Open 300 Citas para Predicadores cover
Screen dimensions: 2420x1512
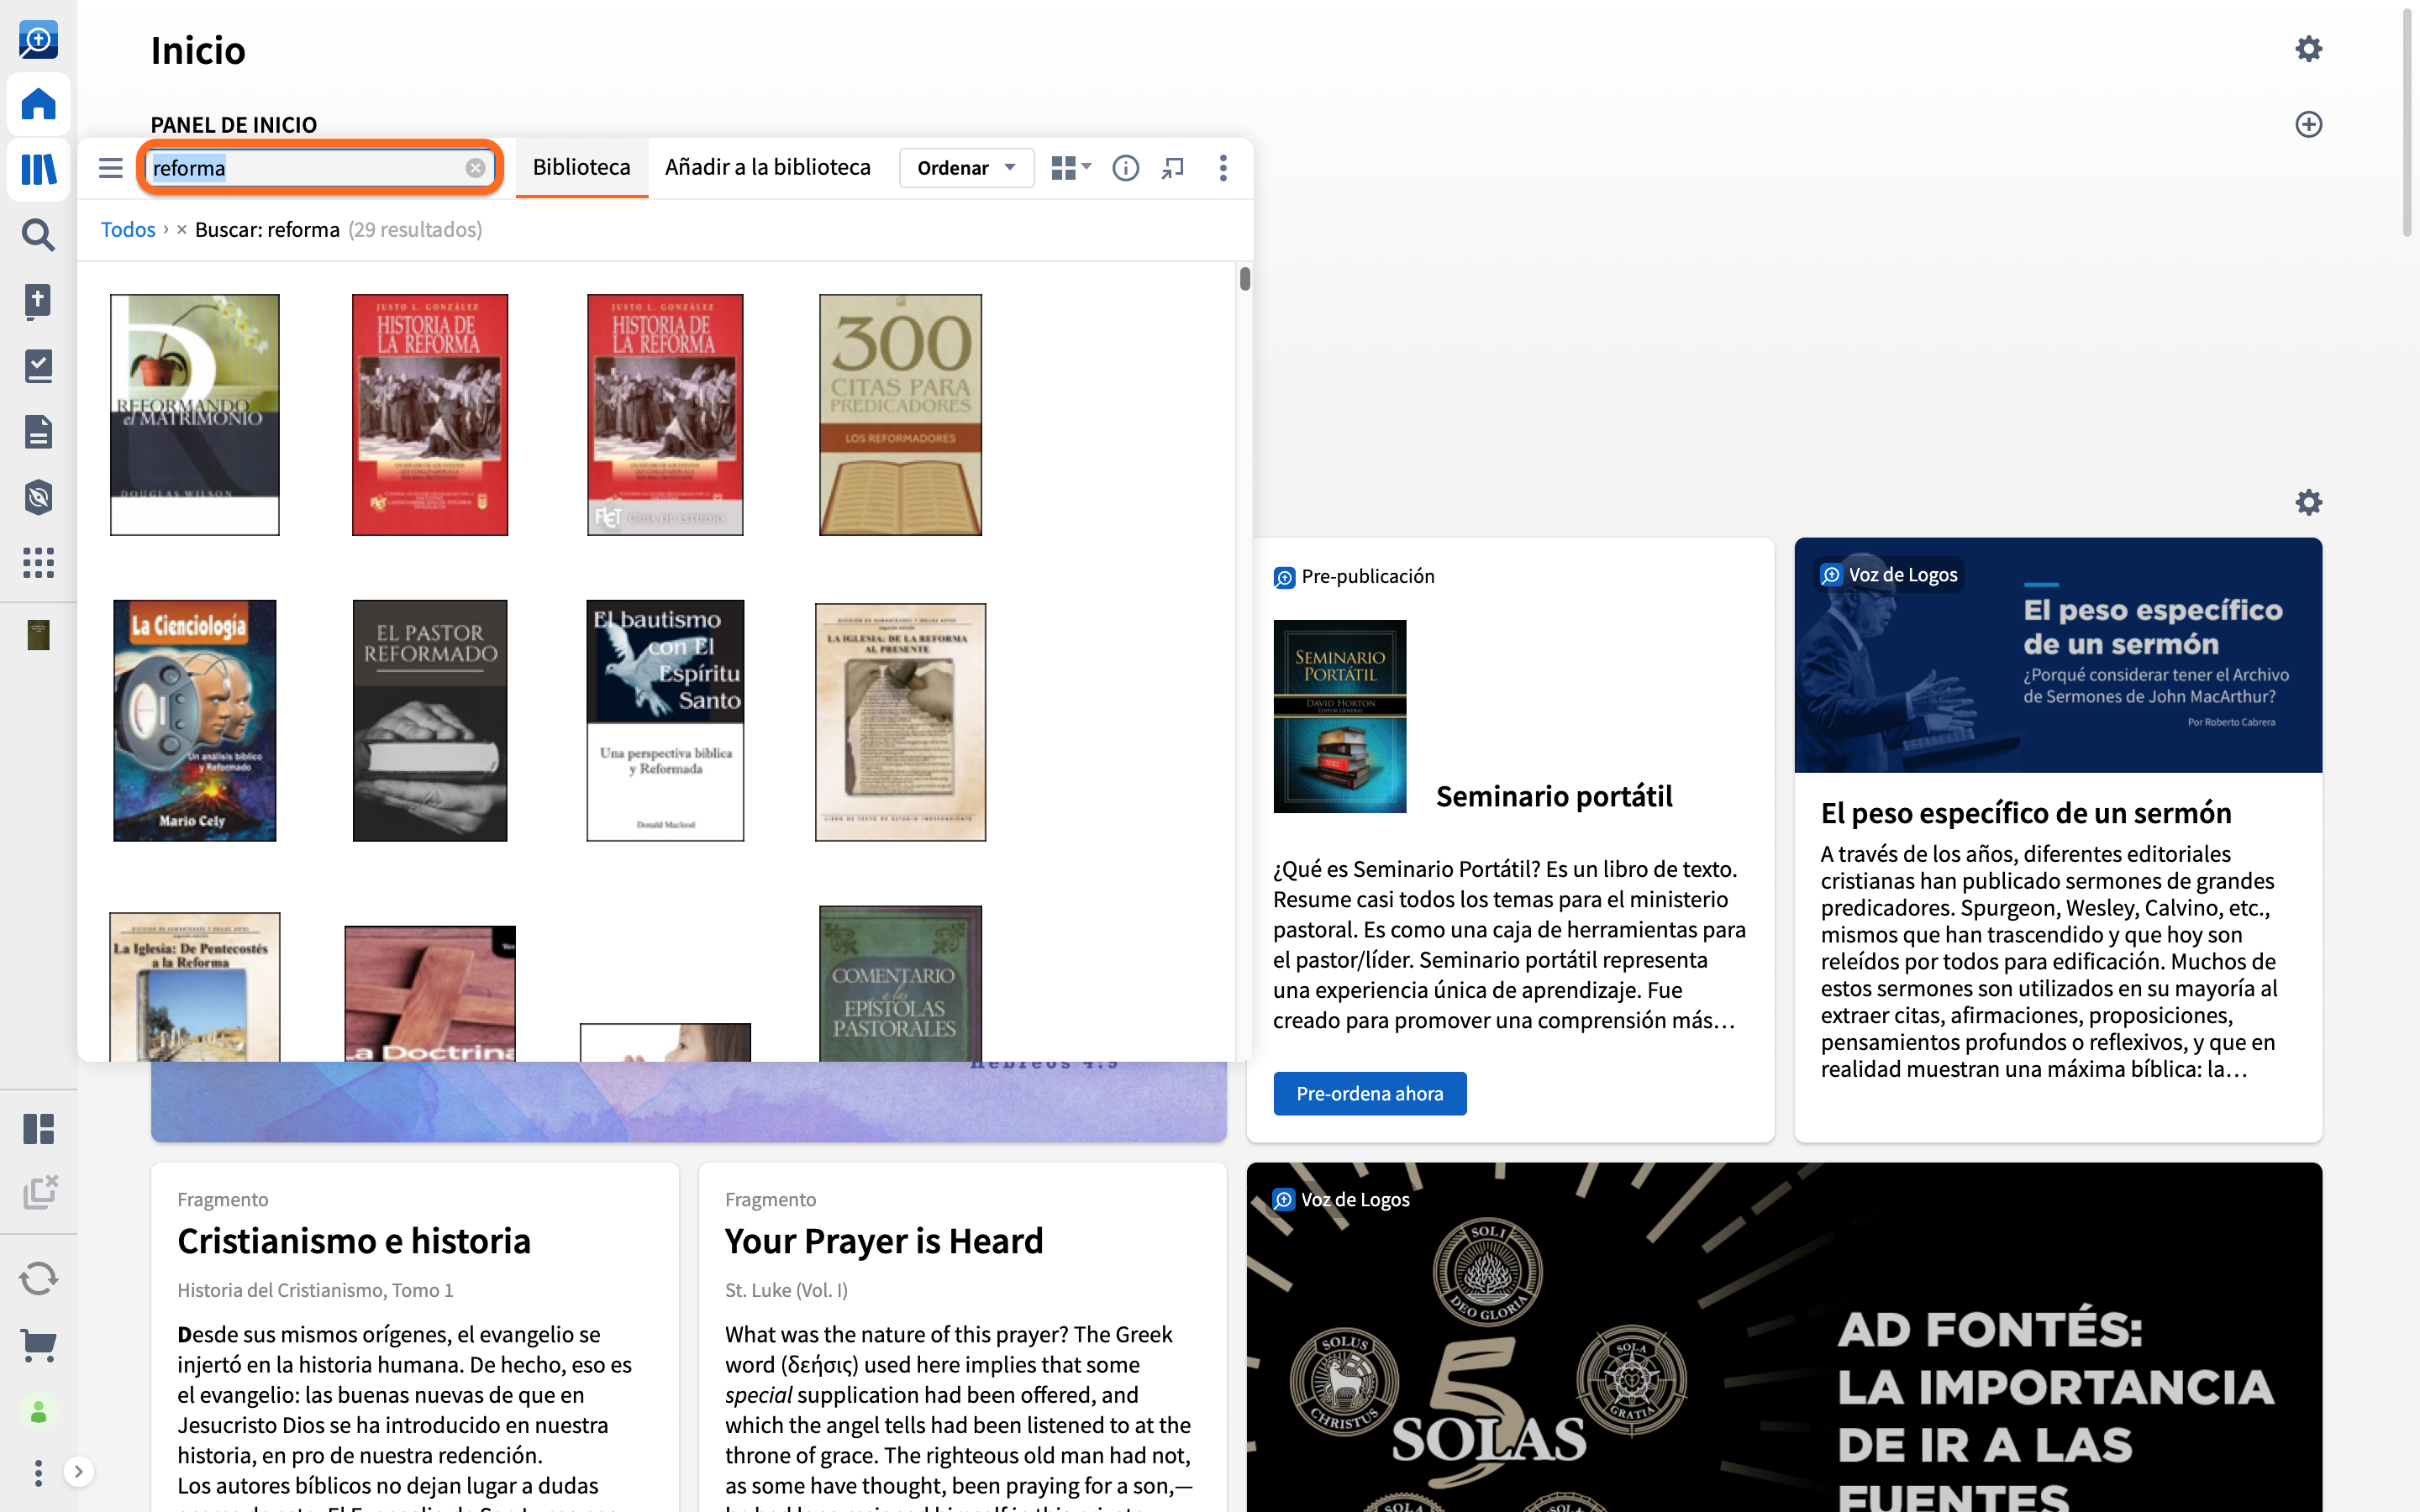click(x=900, y=414)
